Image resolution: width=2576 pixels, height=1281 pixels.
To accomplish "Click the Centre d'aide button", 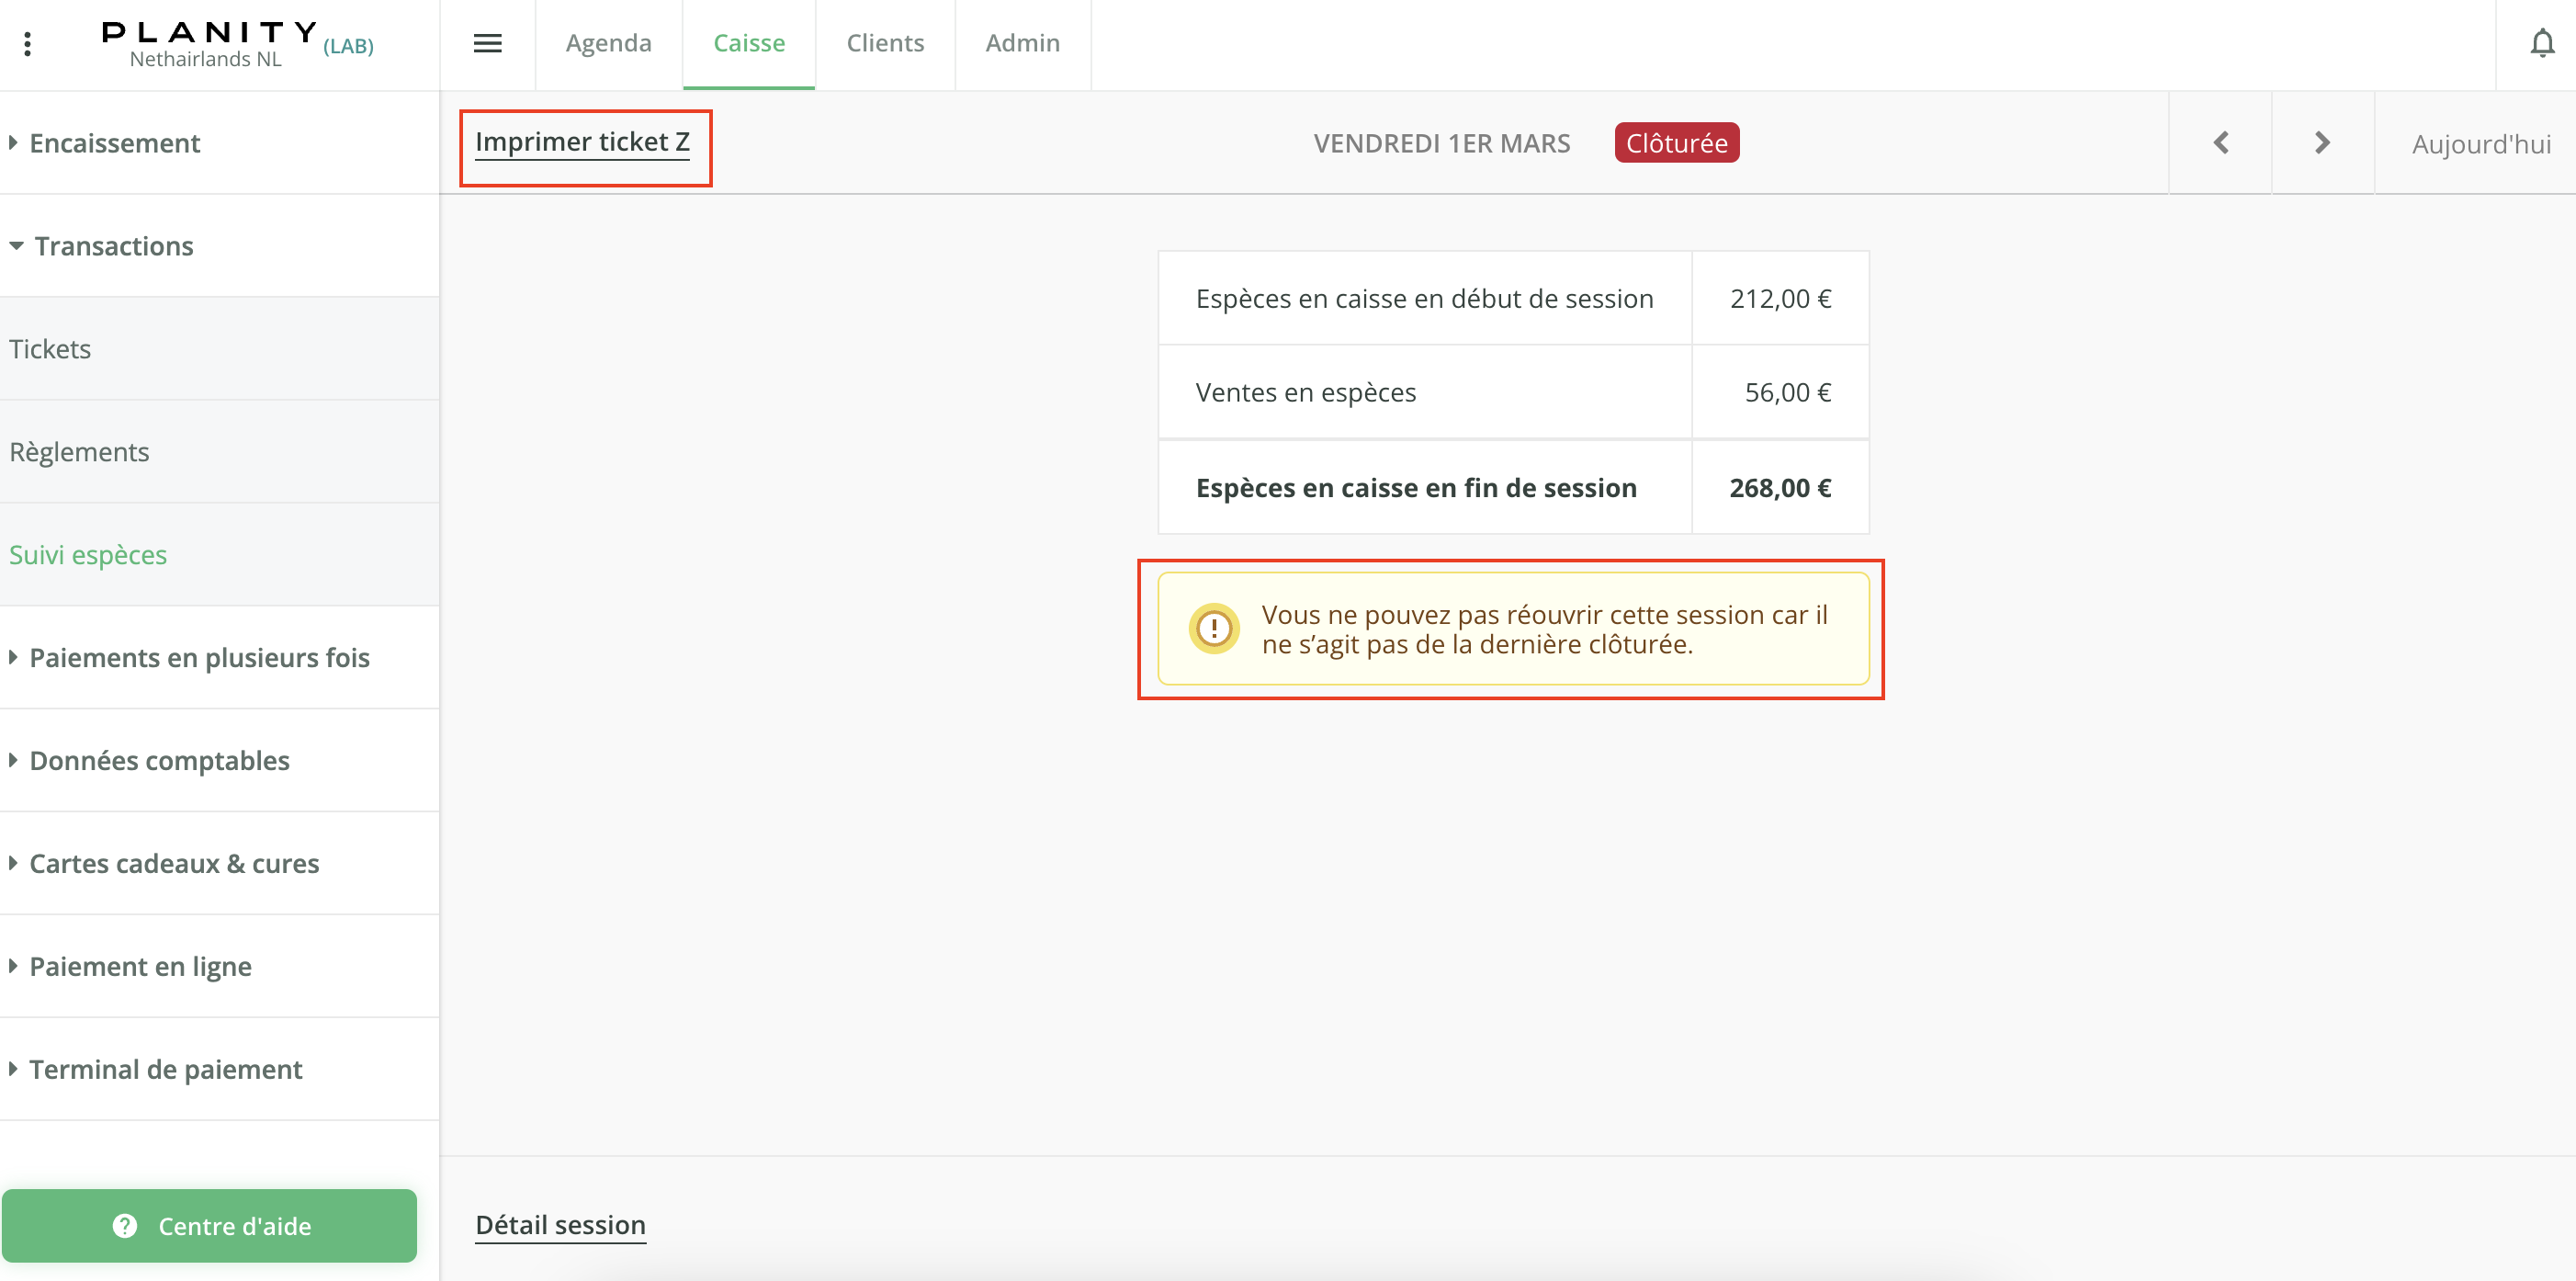I will 210,1226.
